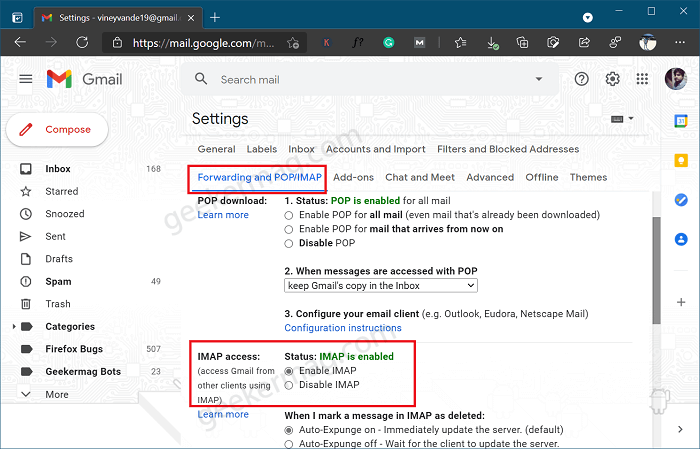Screen dimensions: 700x449
Task: Switch to Accounts and Import tab
Action: (376, 149)
